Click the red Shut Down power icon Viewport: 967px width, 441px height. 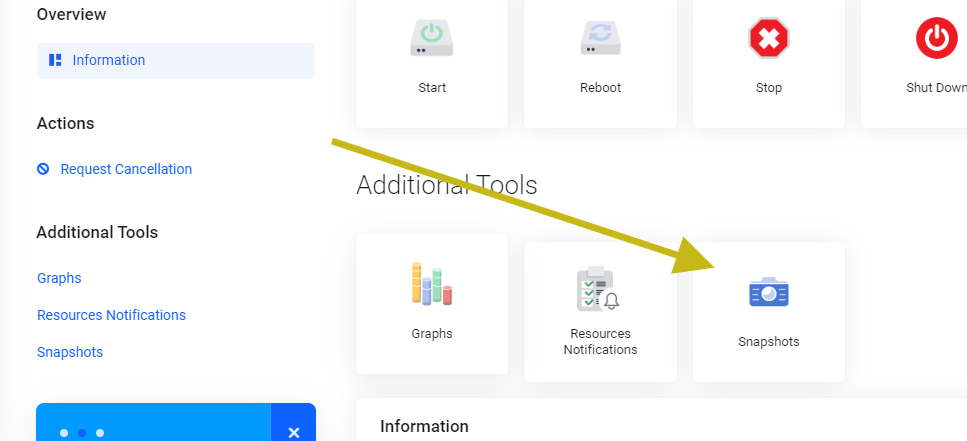click(936, 38)
